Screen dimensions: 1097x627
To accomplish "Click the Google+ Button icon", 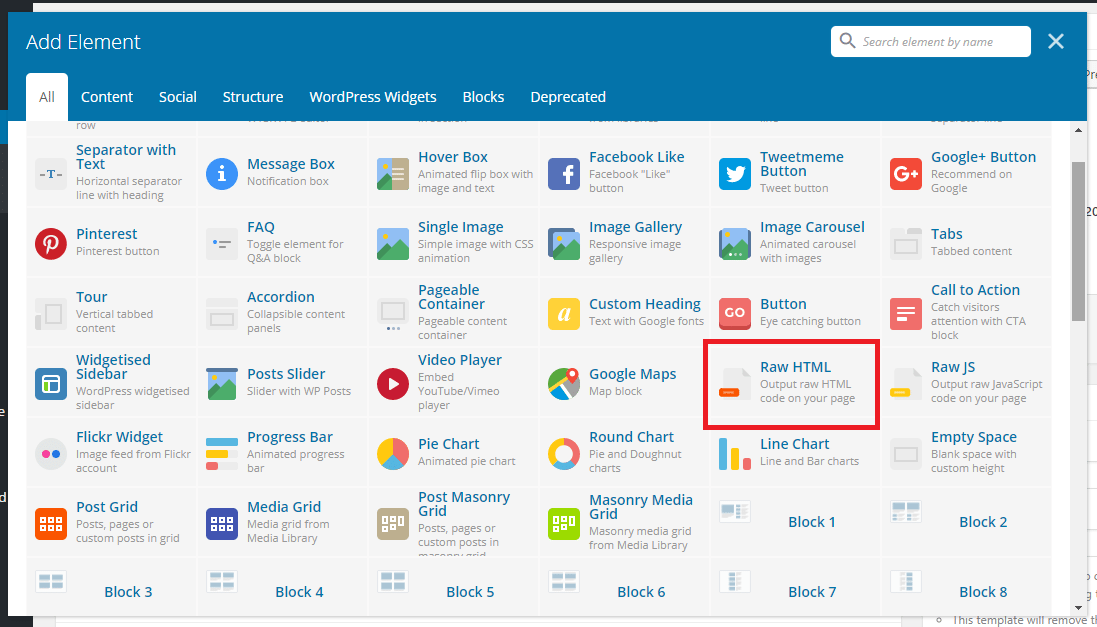I will [x=906, y=174].
